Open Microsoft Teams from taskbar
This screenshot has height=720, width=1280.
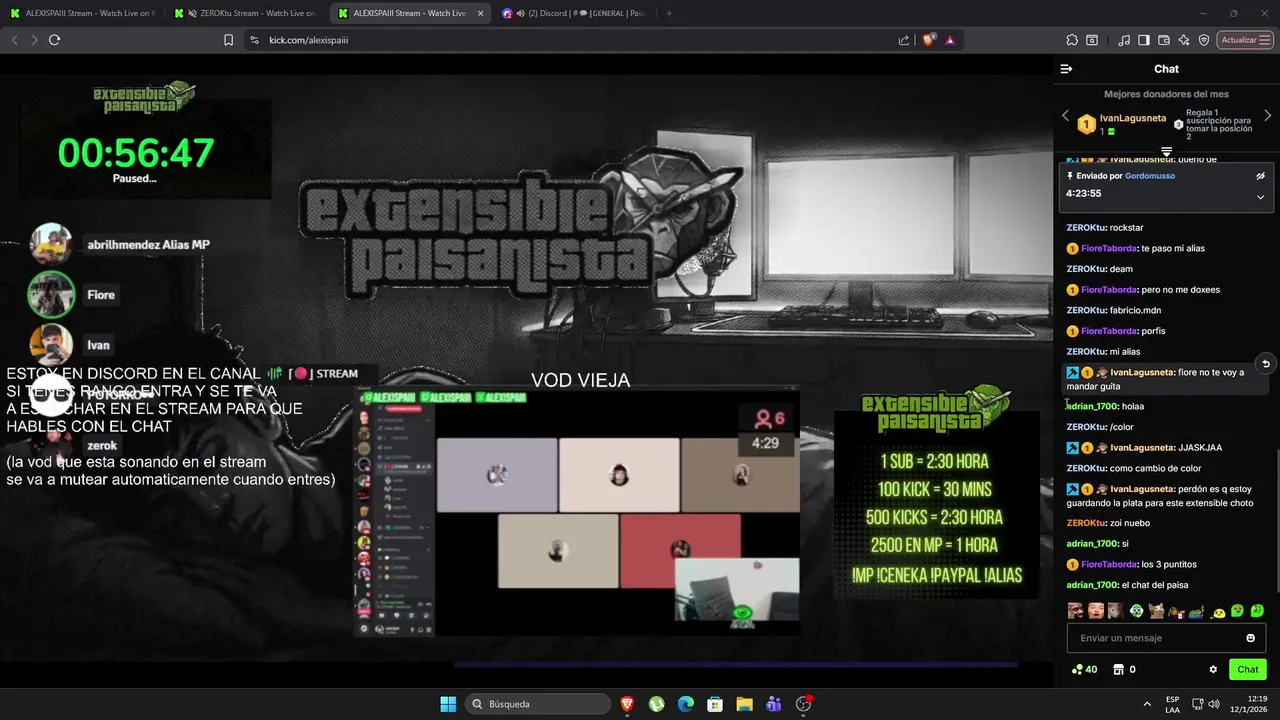773,704
